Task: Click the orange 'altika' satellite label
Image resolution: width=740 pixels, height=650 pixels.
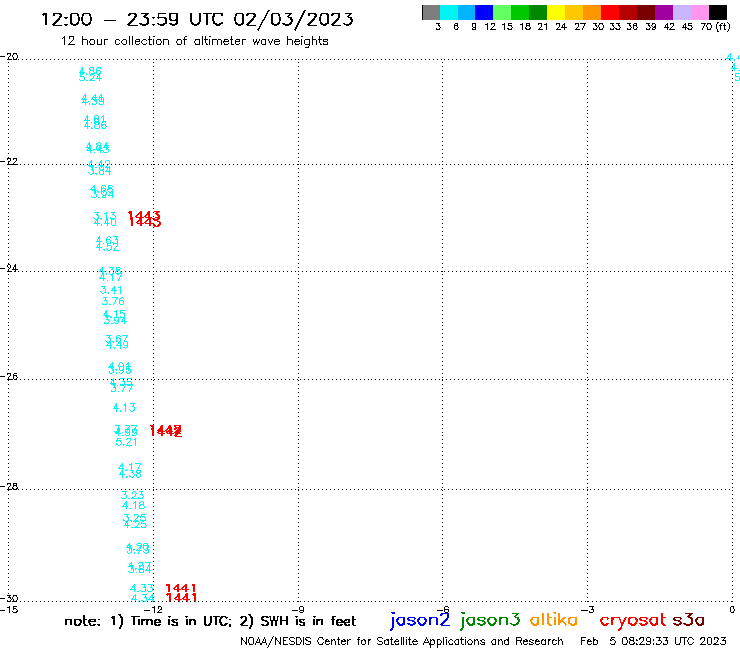Action: (x=554, y=620)
